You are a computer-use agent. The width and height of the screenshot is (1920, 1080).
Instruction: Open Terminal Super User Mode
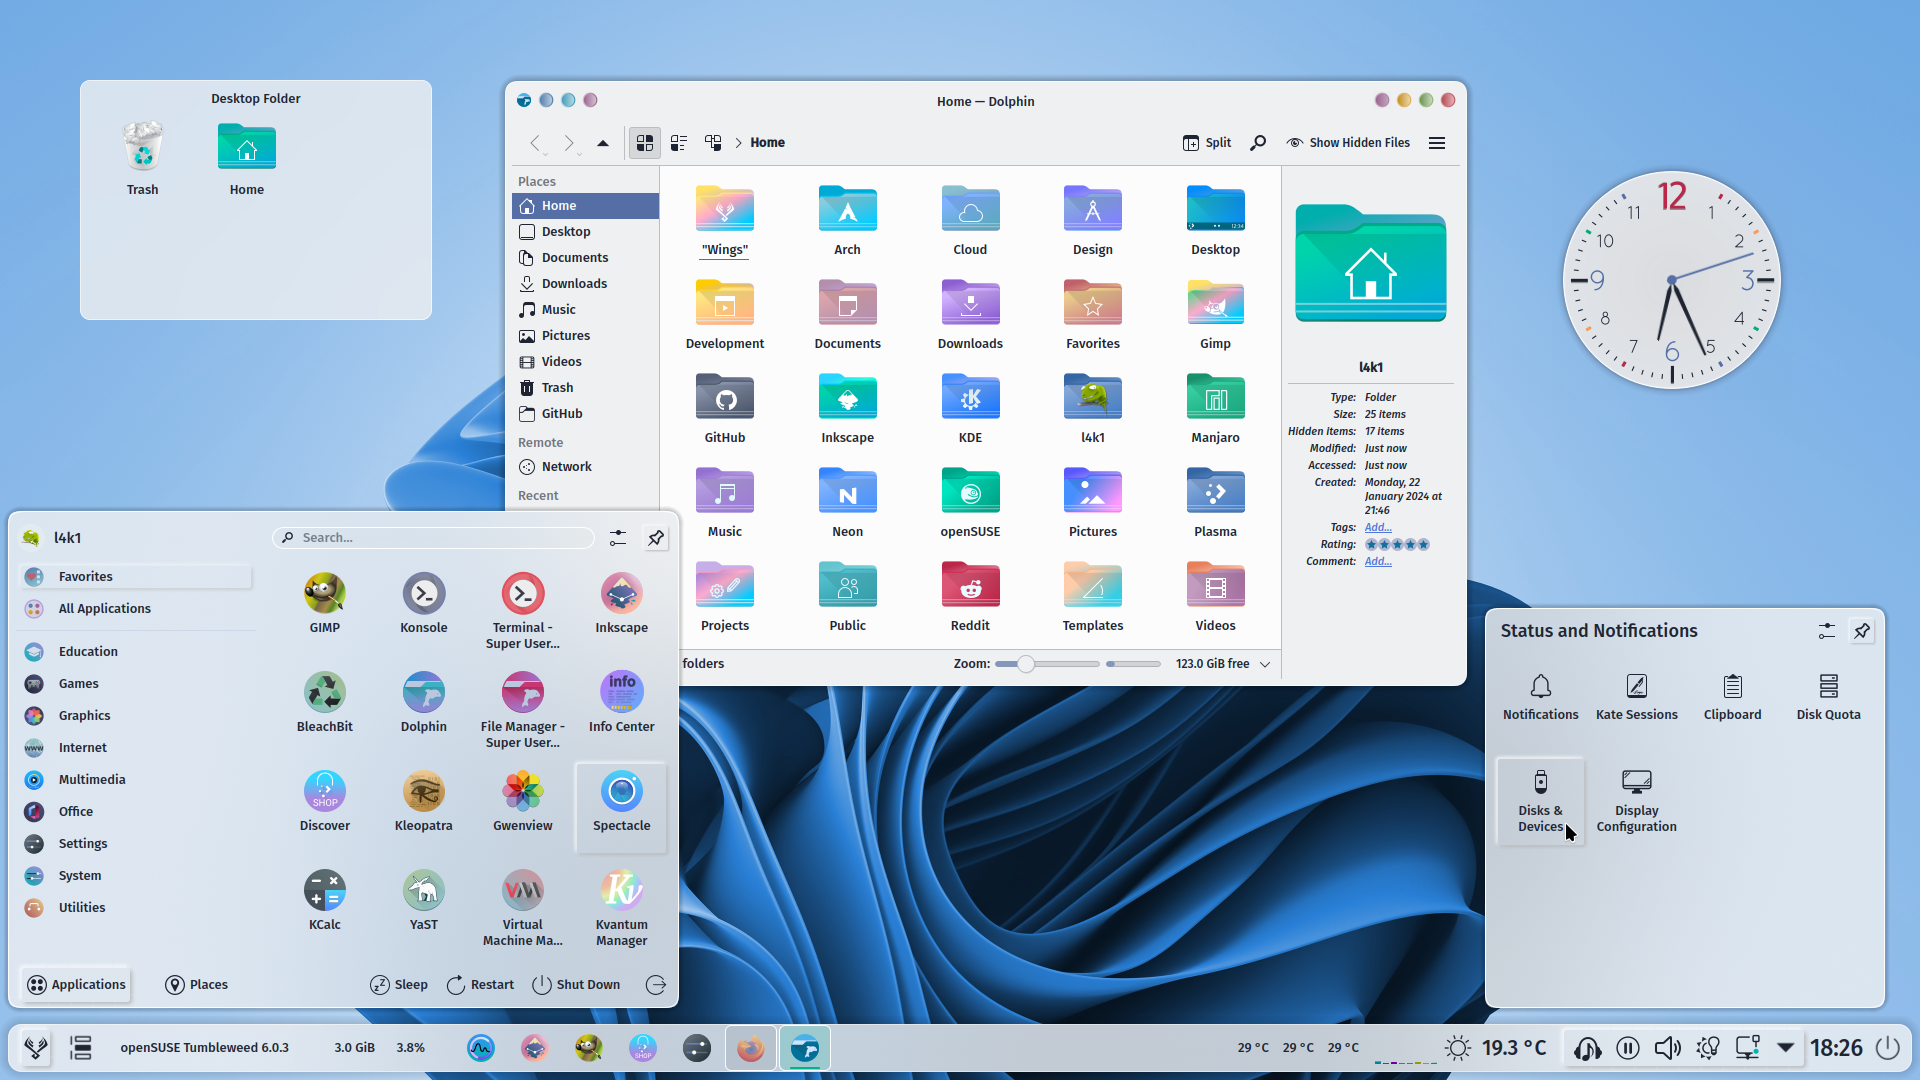point(522,611)
